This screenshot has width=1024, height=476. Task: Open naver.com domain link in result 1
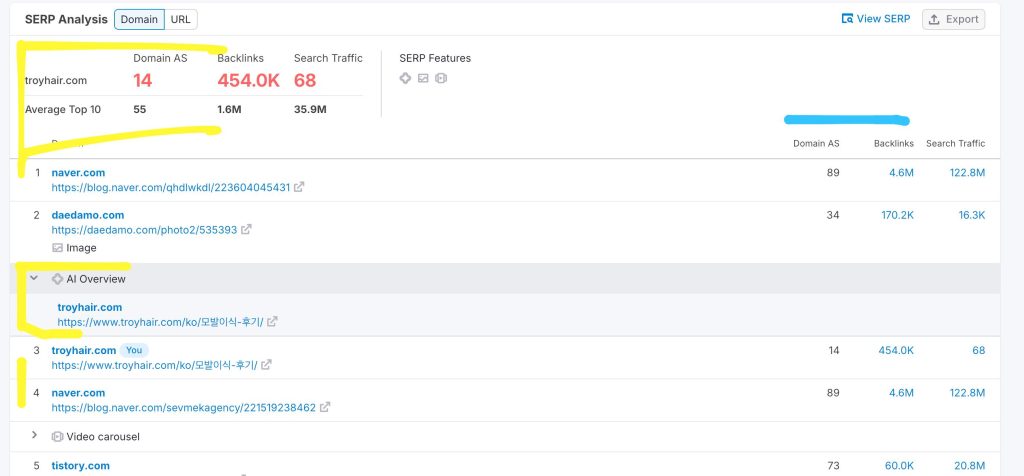78,172
